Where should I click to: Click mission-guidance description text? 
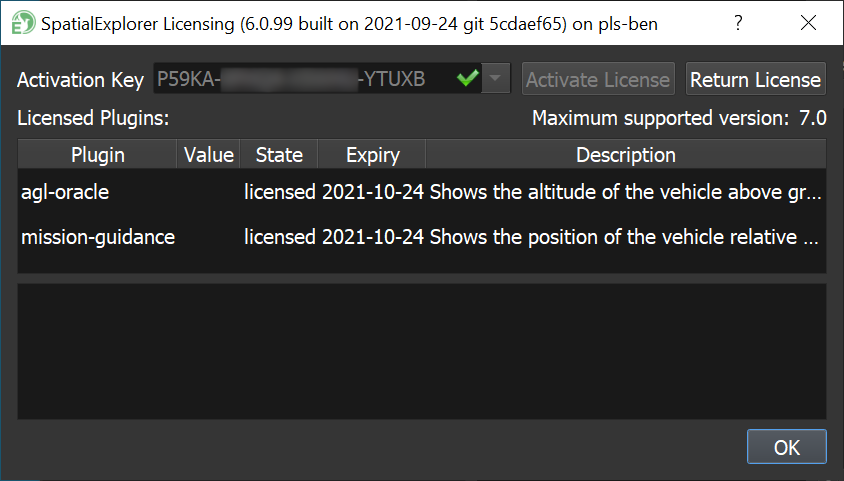click(627, 237)
